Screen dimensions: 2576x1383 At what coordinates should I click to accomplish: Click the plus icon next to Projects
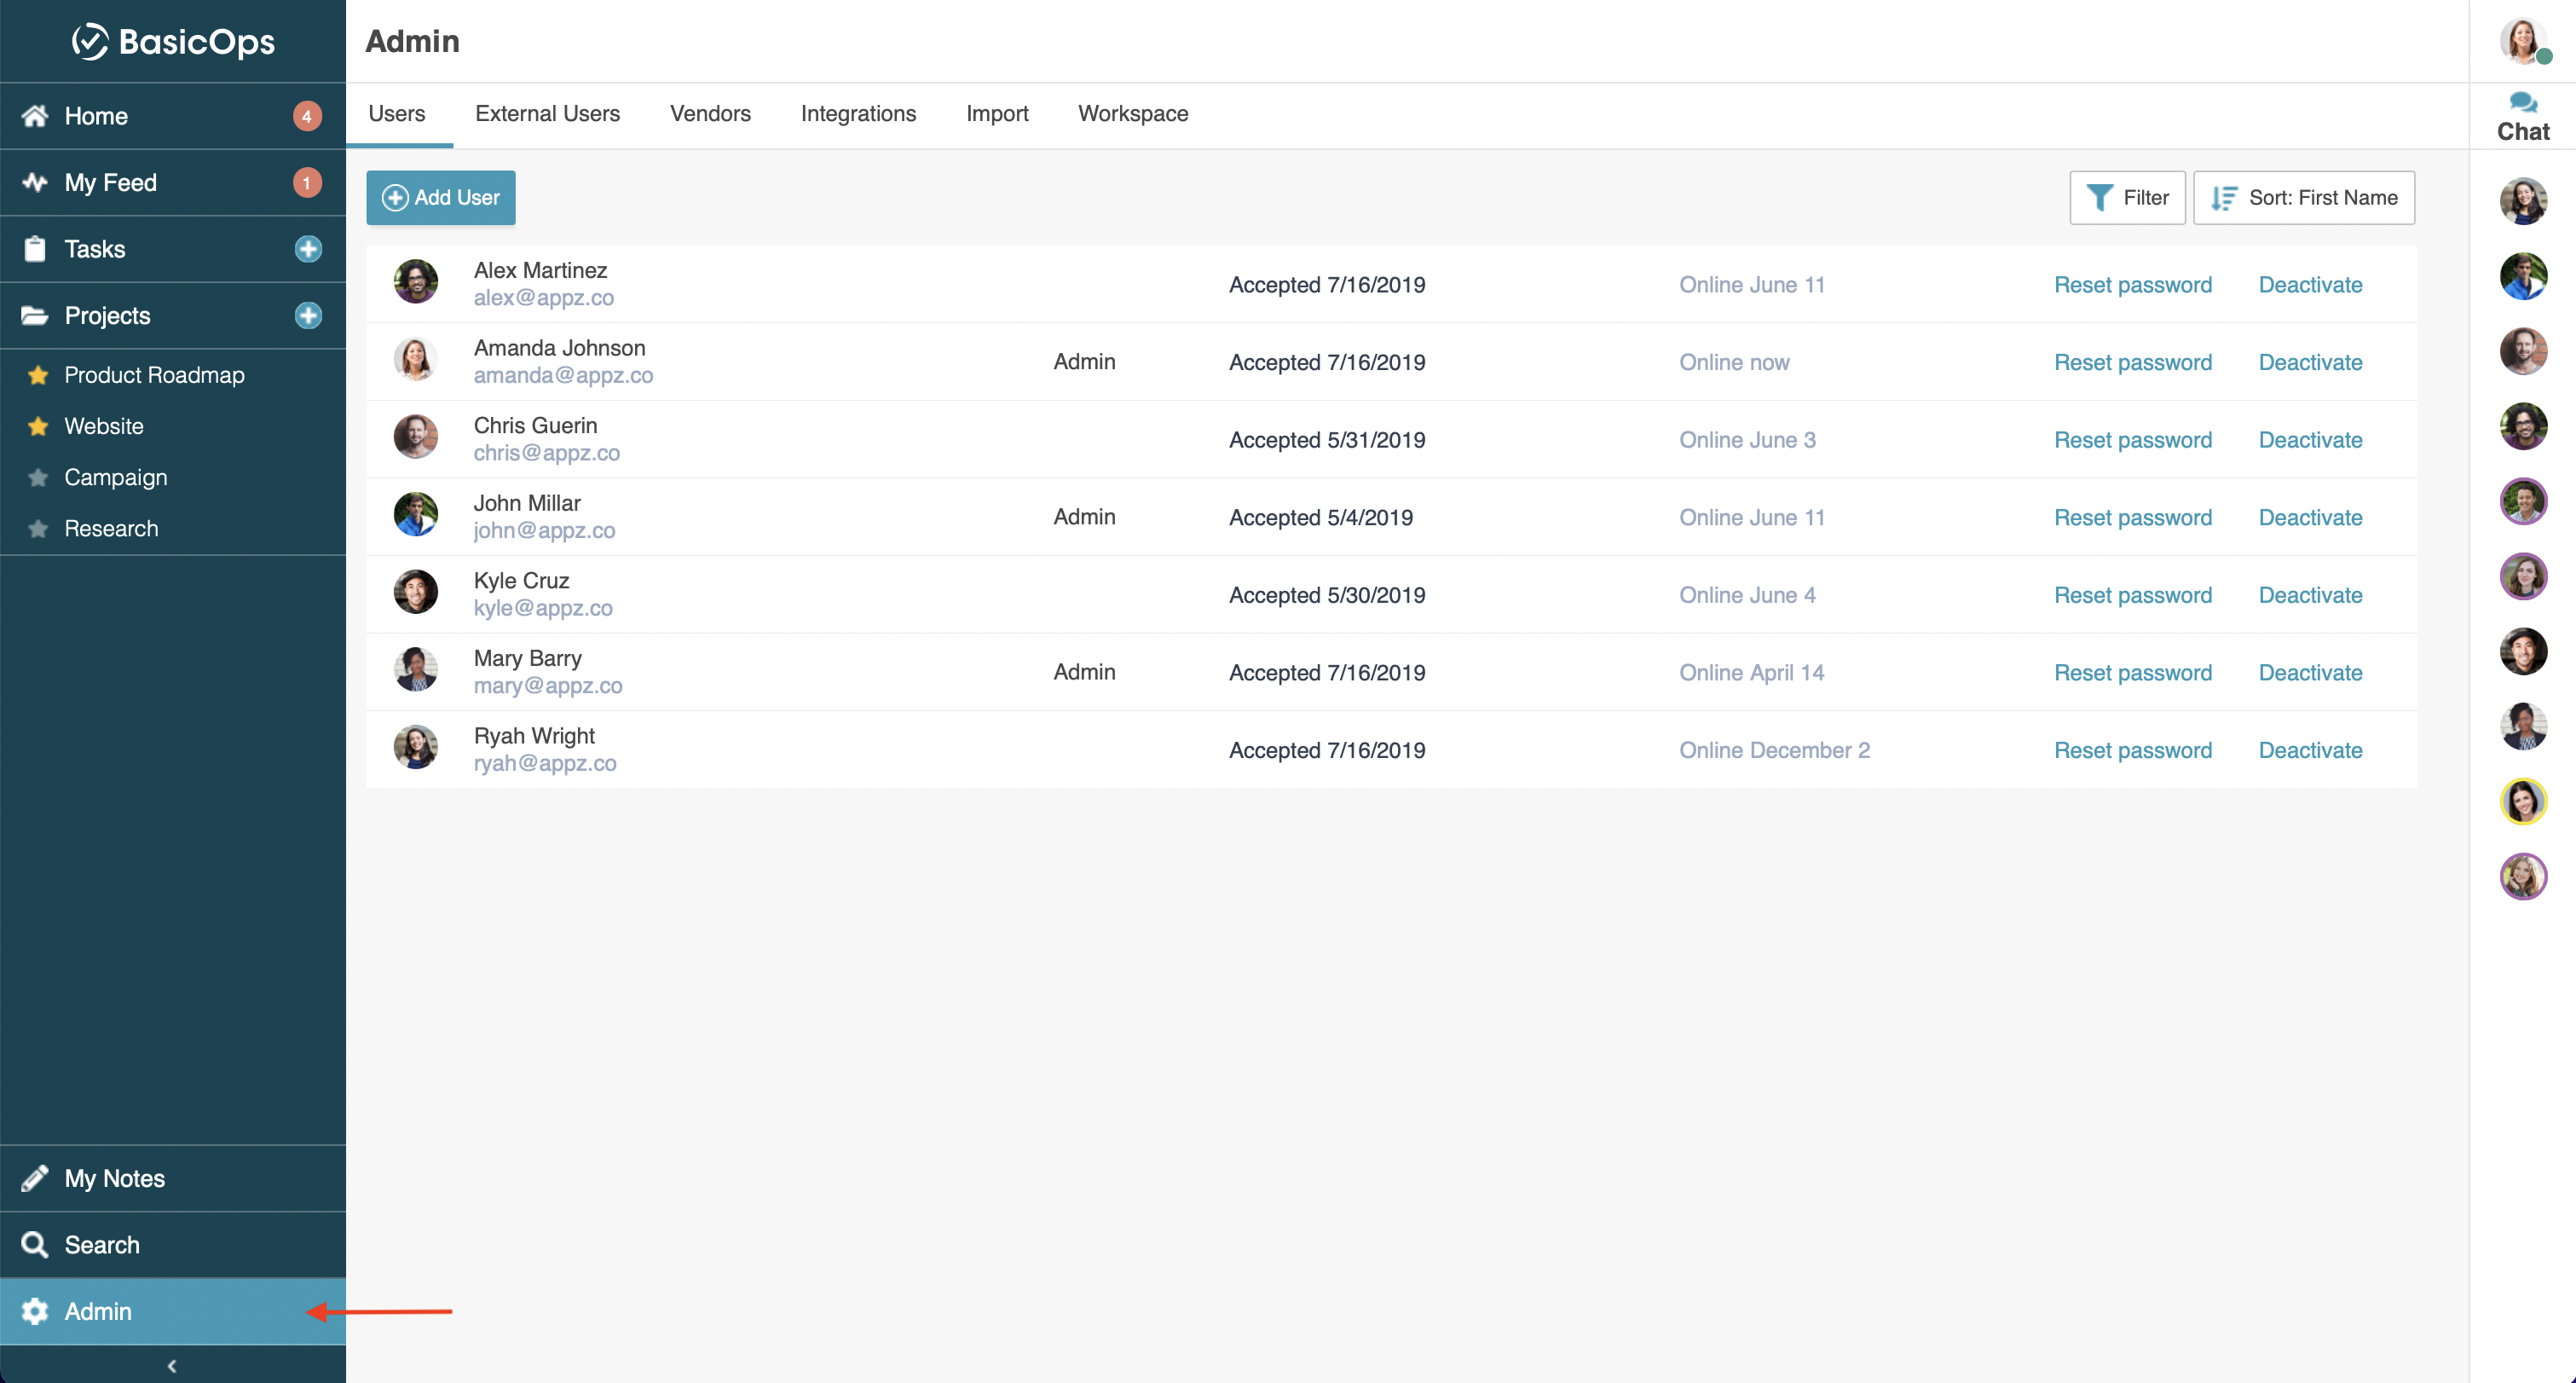[308, 316]
